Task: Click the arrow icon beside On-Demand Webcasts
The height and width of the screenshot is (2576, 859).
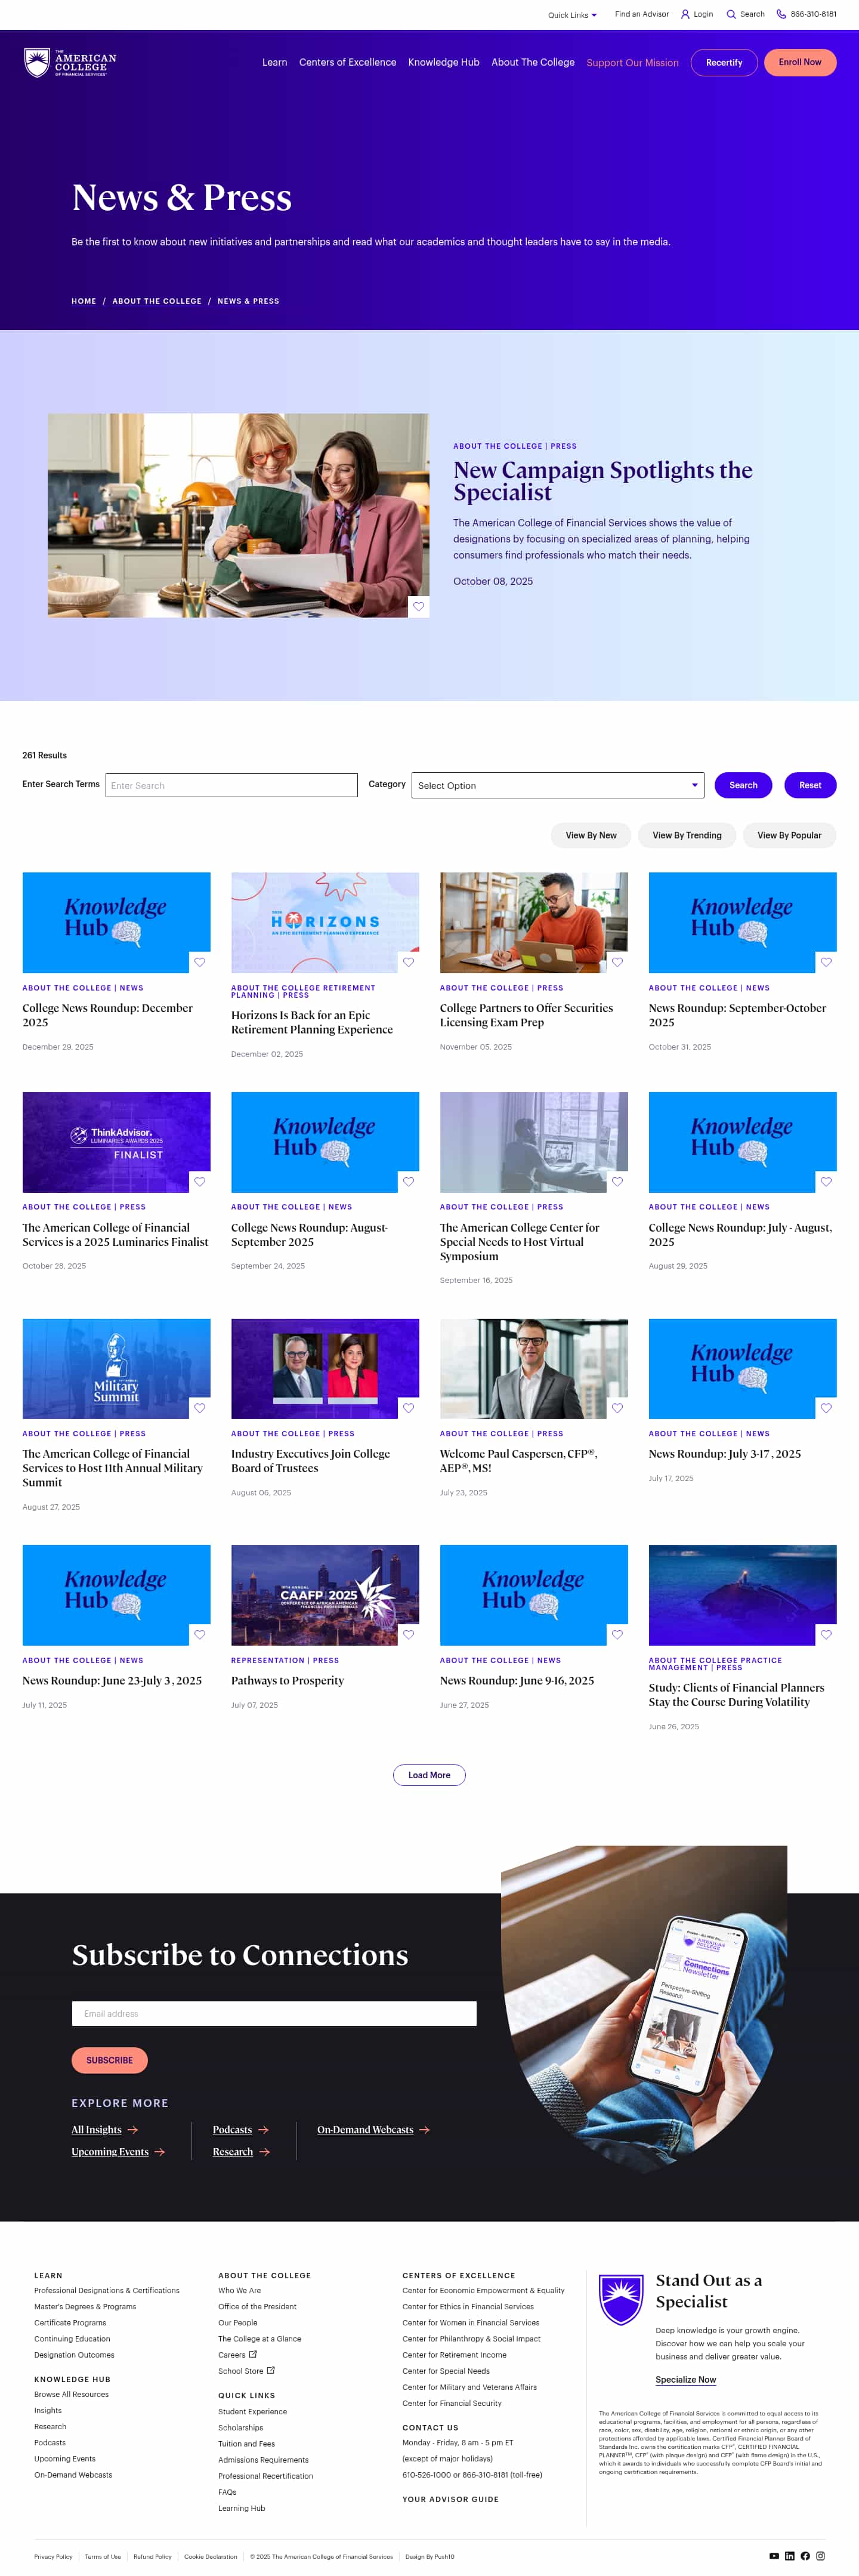Action: [x=424, y=2130]
